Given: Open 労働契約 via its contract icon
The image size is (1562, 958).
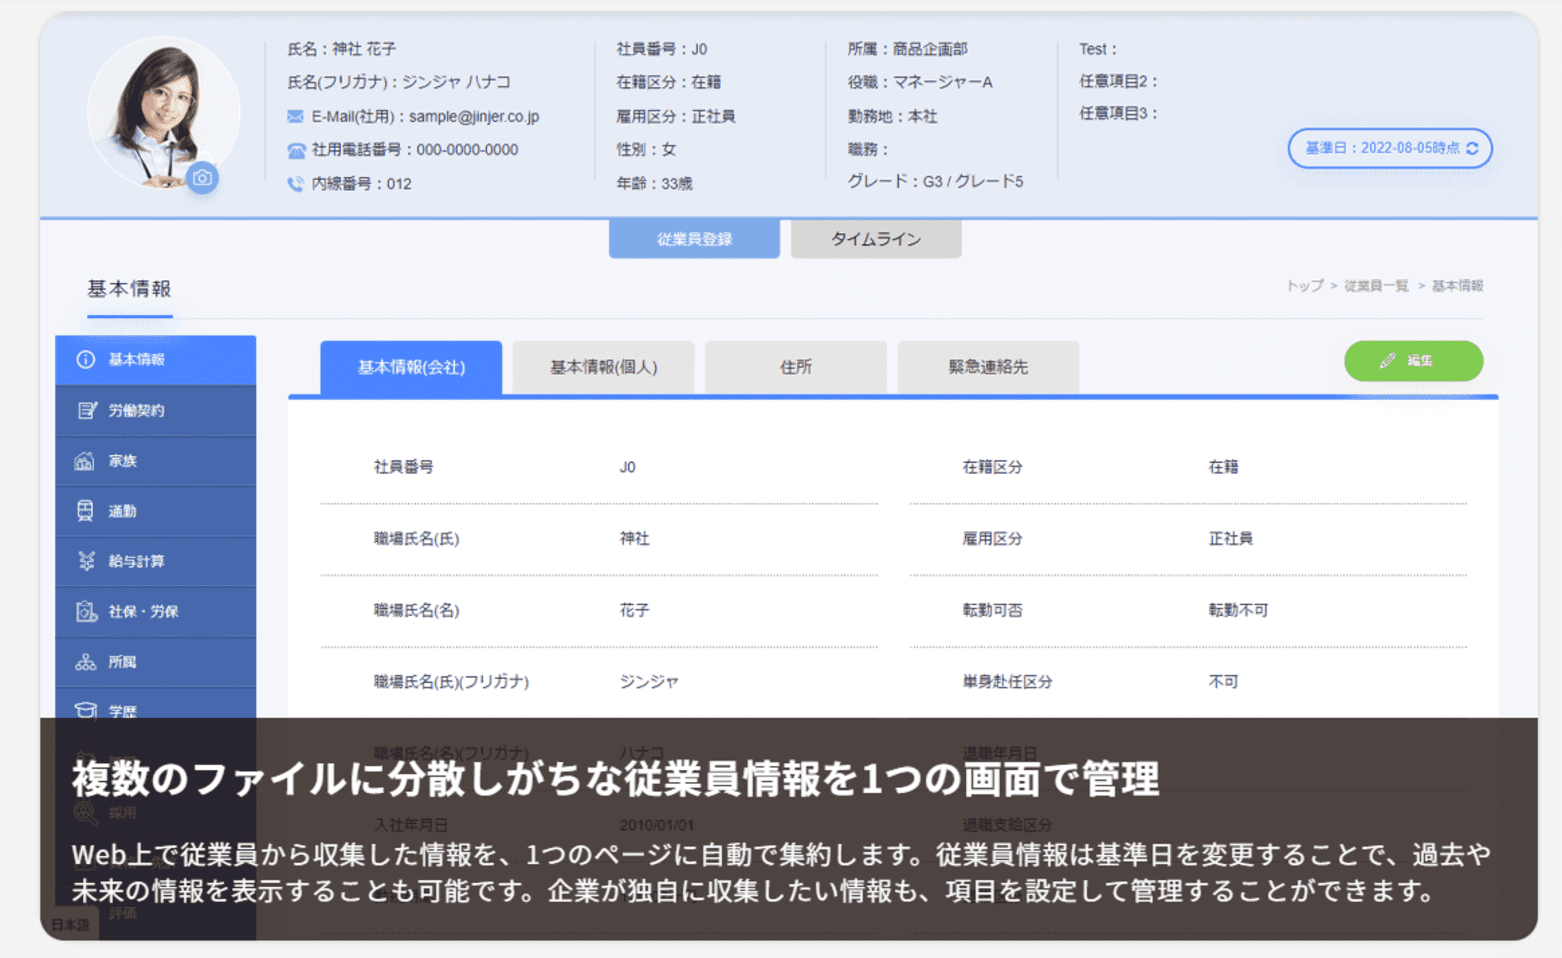Looking at the screenshot, I should [86, 410].
